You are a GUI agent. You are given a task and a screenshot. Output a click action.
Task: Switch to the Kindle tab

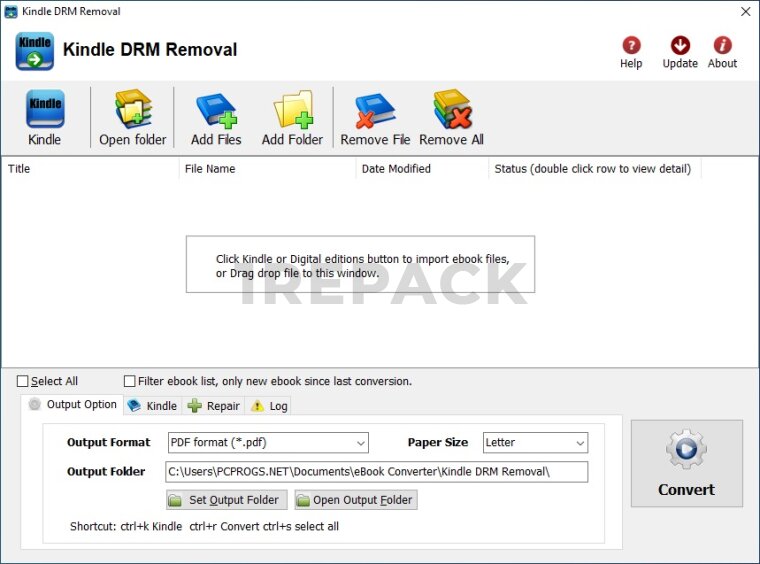tap(152, 406)
